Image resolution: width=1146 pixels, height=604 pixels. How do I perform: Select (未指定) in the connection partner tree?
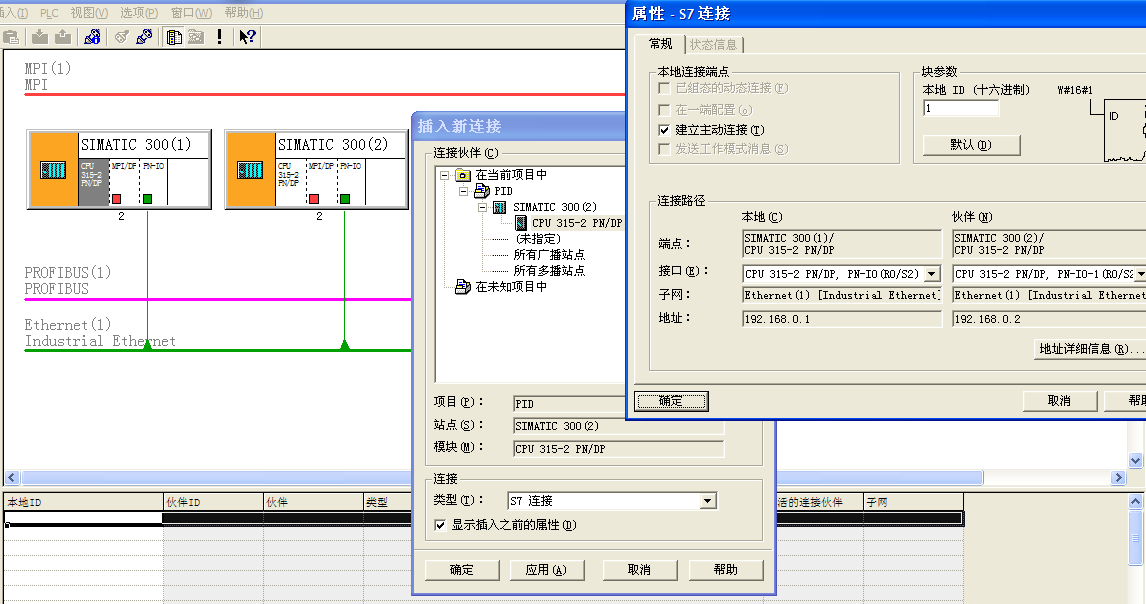coord(539,239)
